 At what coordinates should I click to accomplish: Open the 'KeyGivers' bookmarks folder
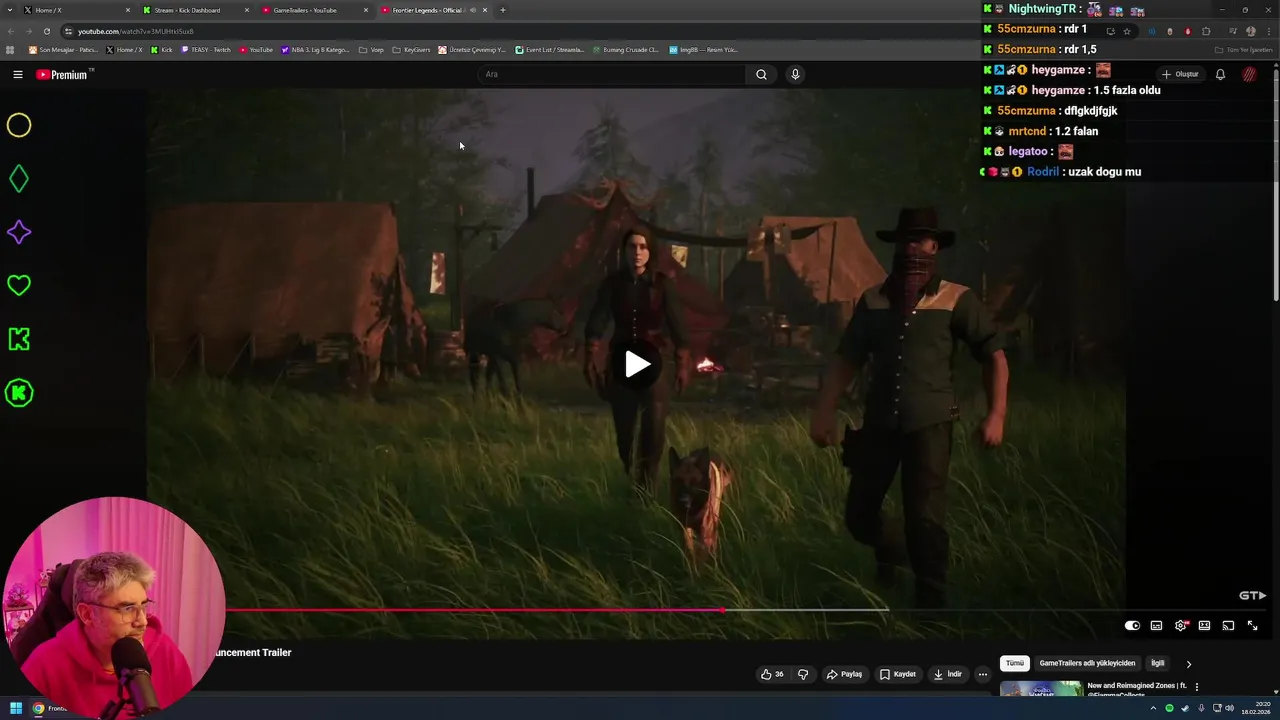411,49
